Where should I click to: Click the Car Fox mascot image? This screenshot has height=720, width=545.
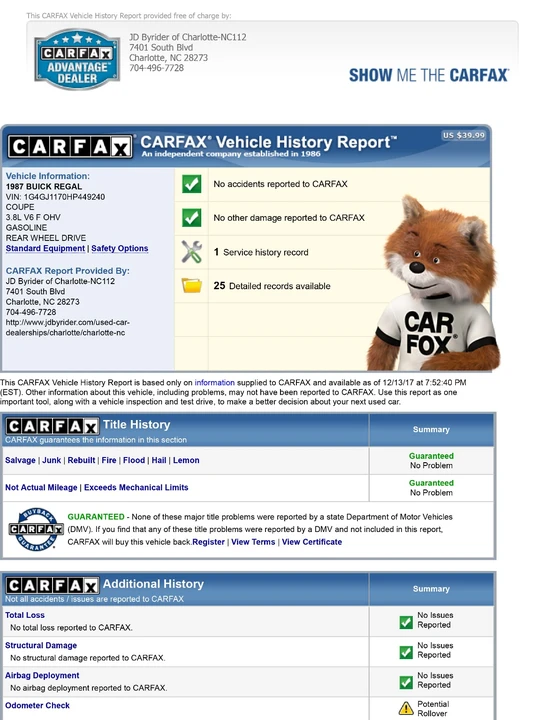pos(433,284)
